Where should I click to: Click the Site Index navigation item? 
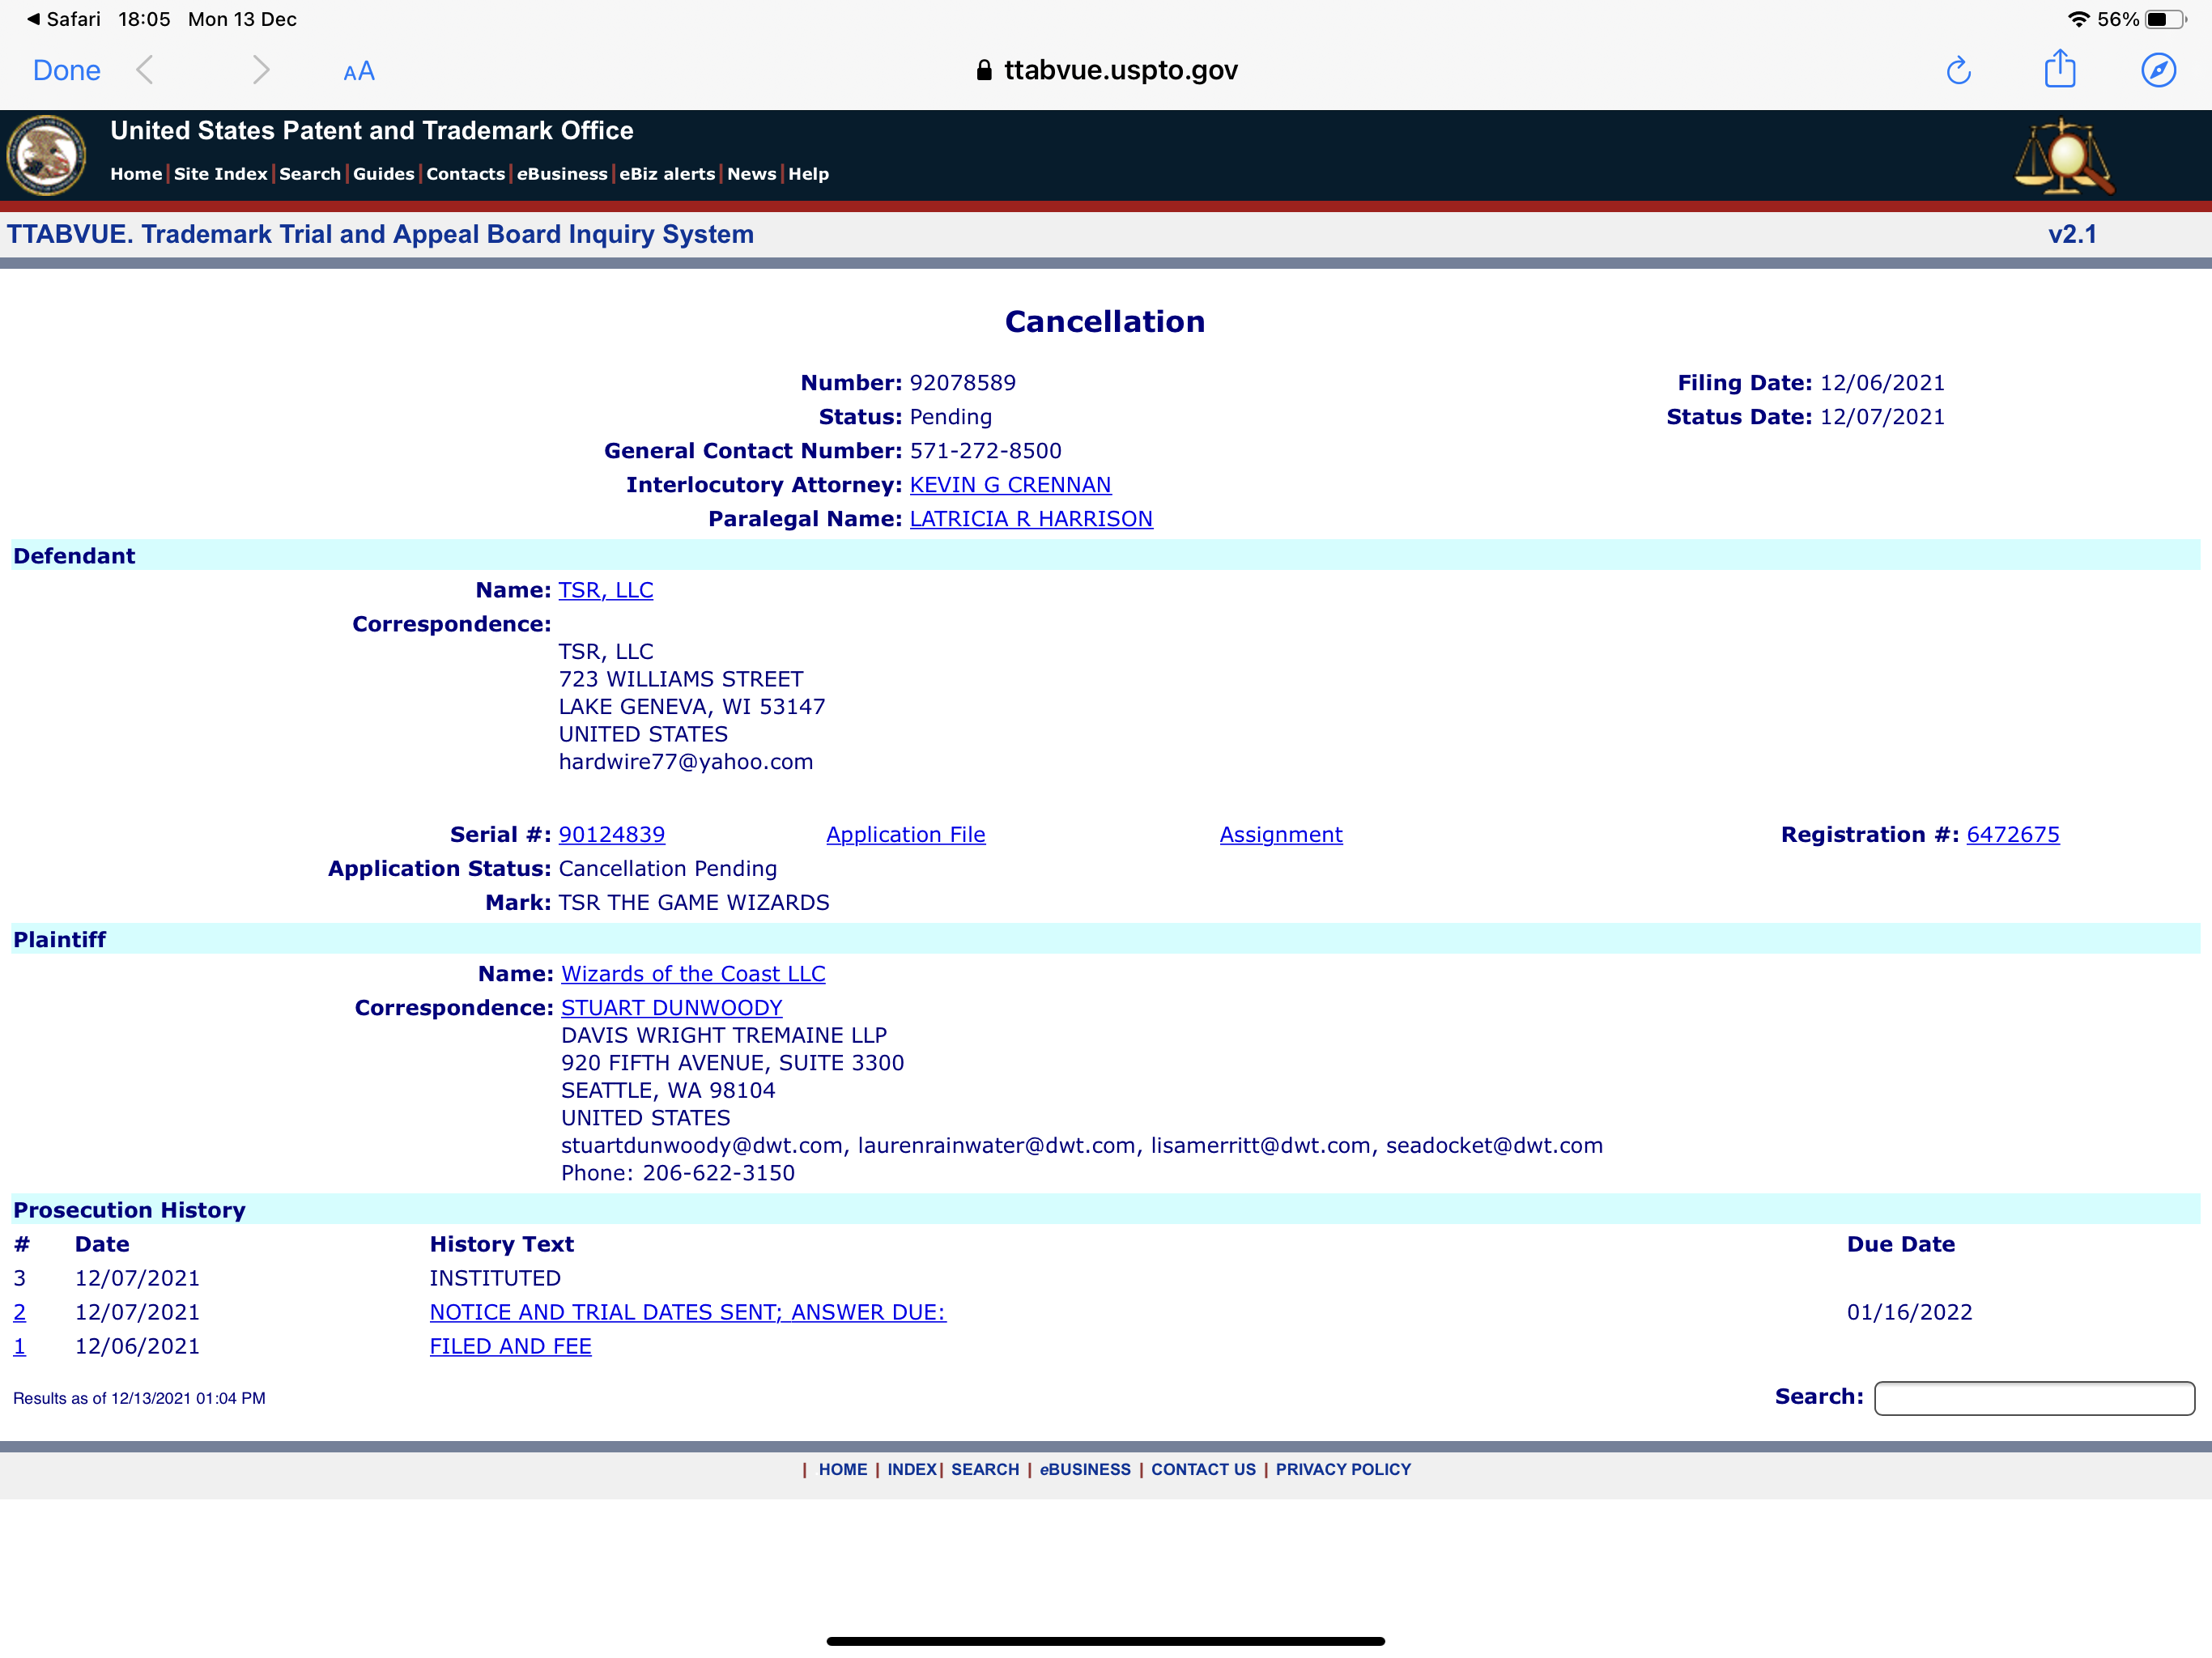pyautogui.click(x=220, y=174)
